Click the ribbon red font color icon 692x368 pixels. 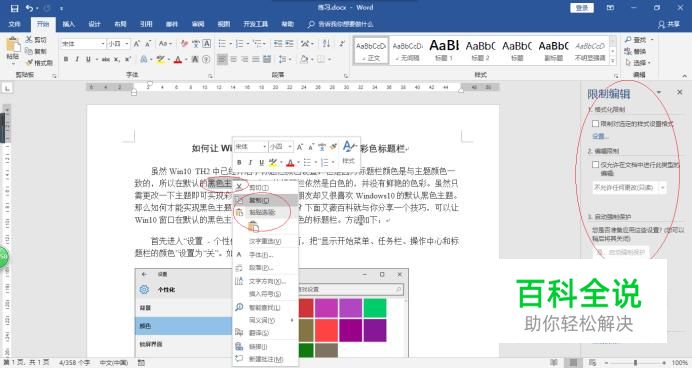pos(177,59)
